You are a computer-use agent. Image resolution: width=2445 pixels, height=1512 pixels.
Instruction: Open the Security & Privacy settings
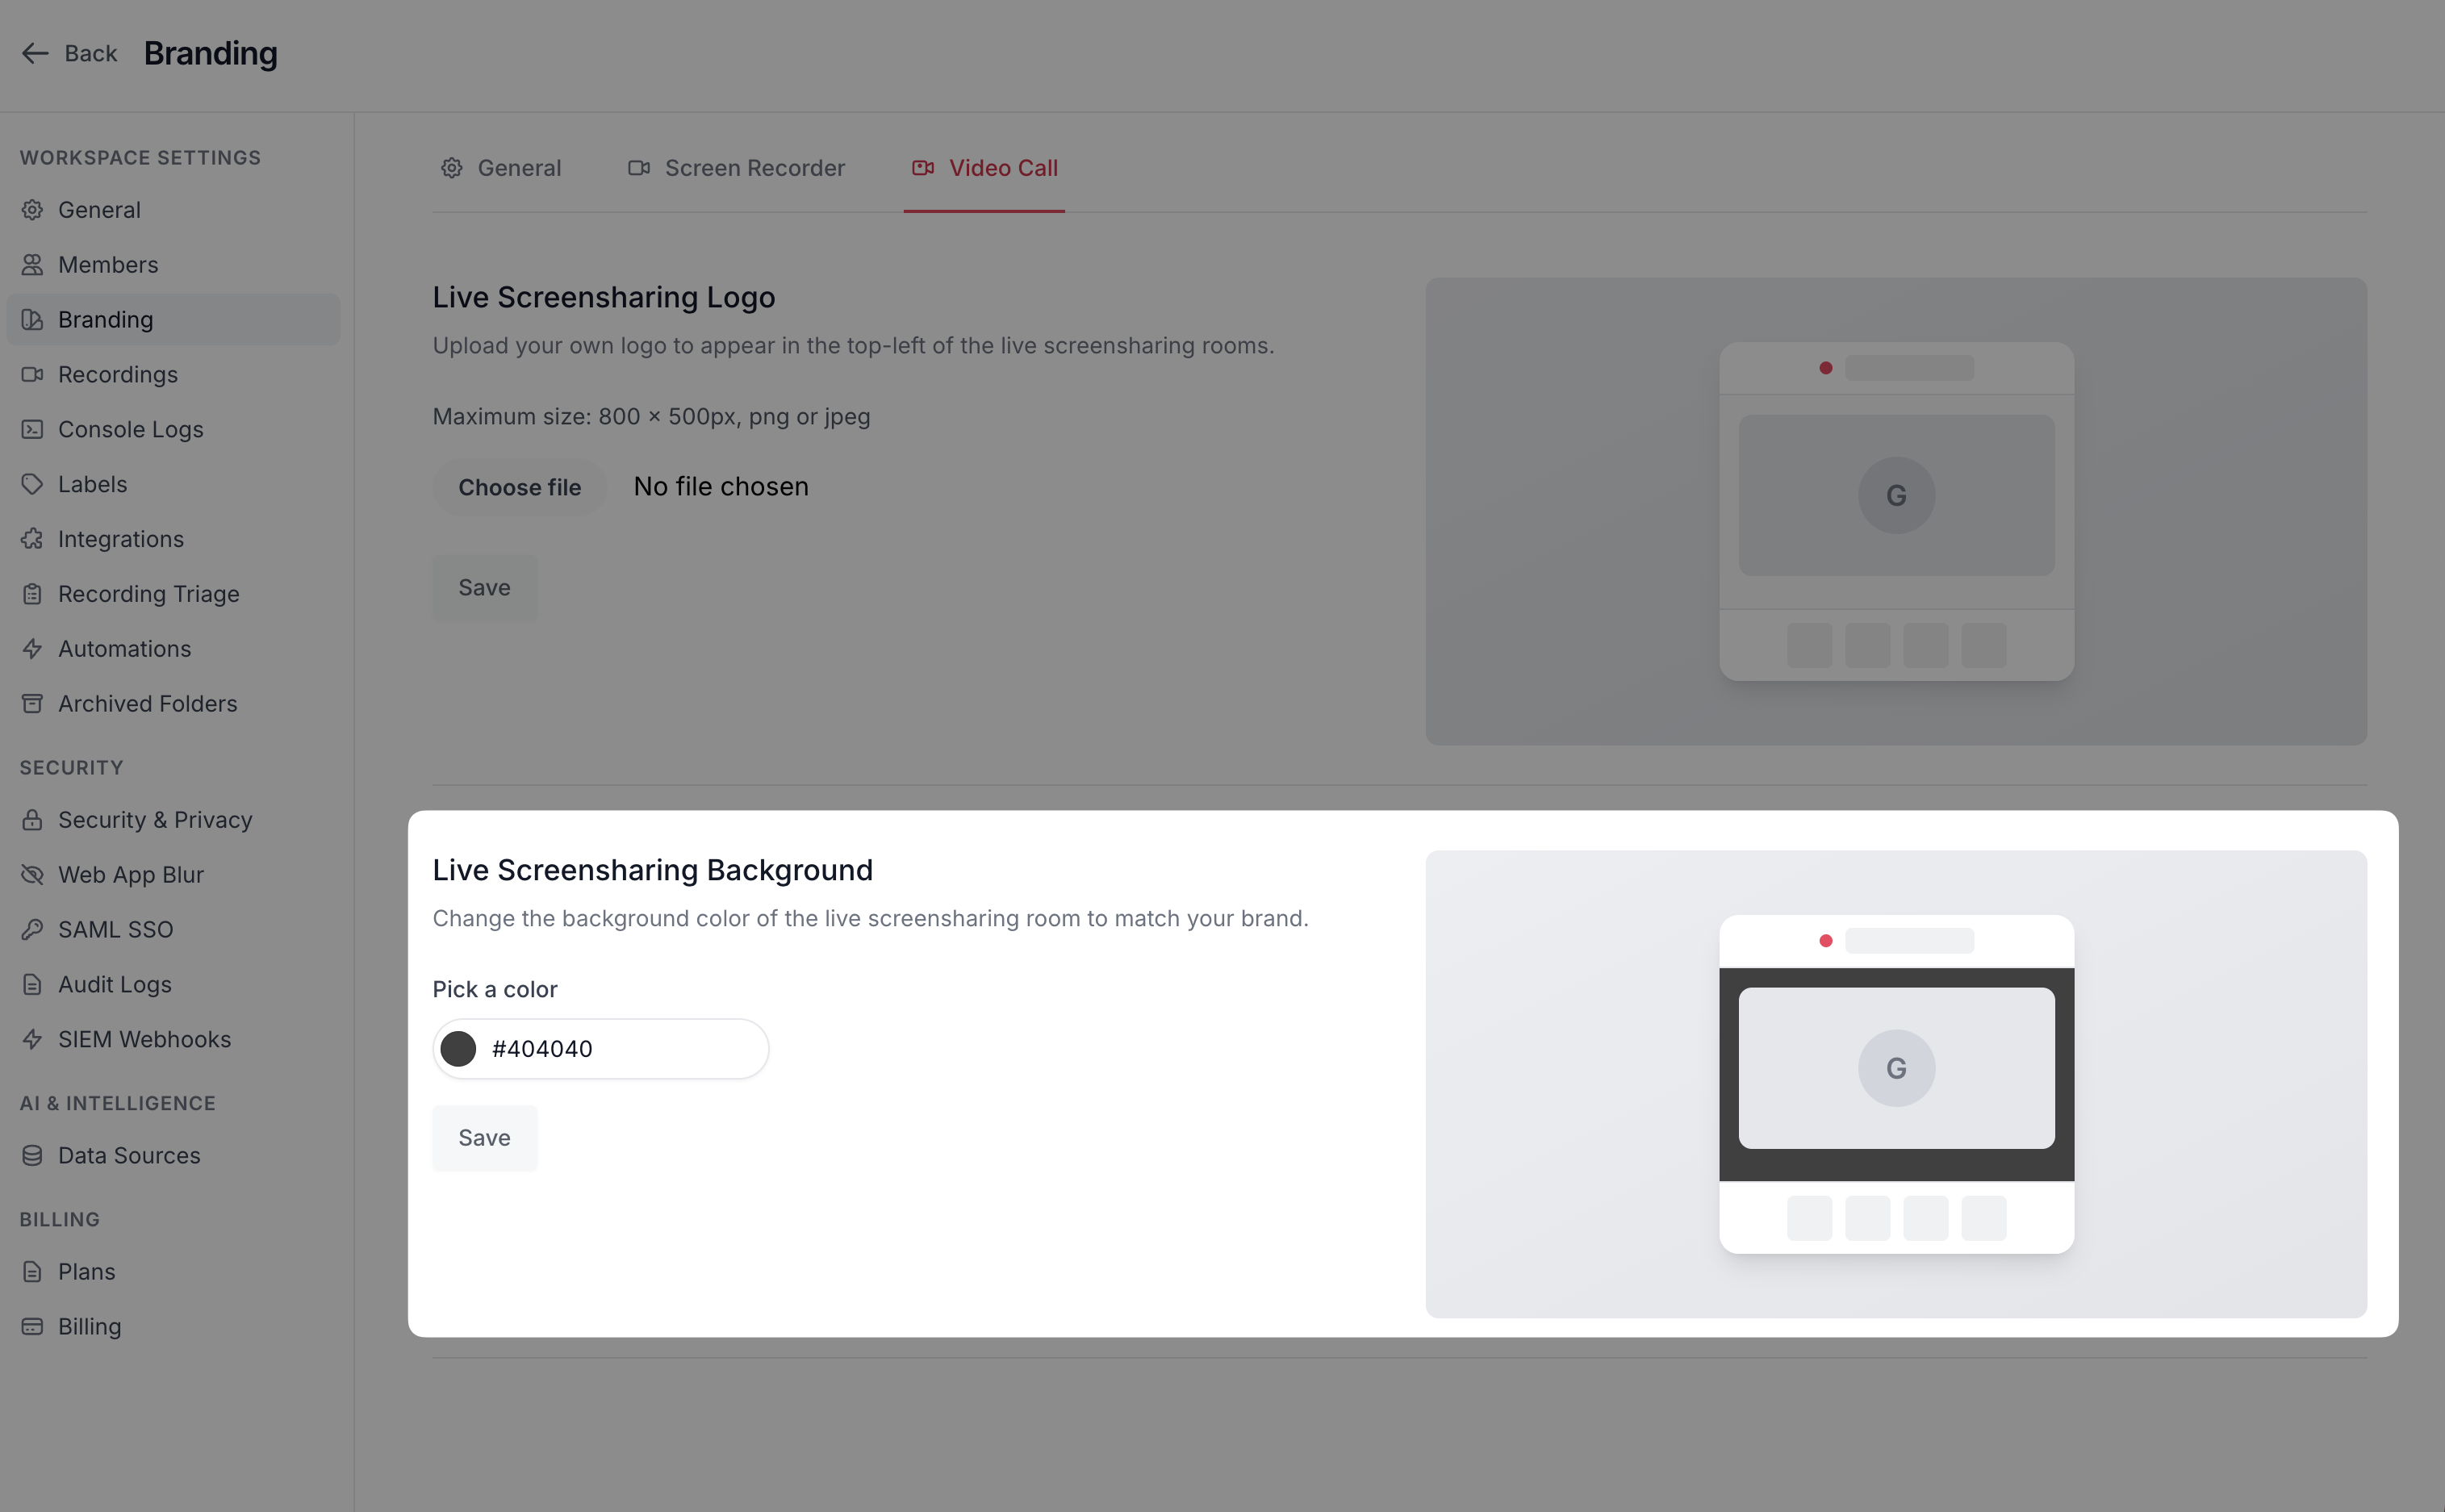[154, 820]
